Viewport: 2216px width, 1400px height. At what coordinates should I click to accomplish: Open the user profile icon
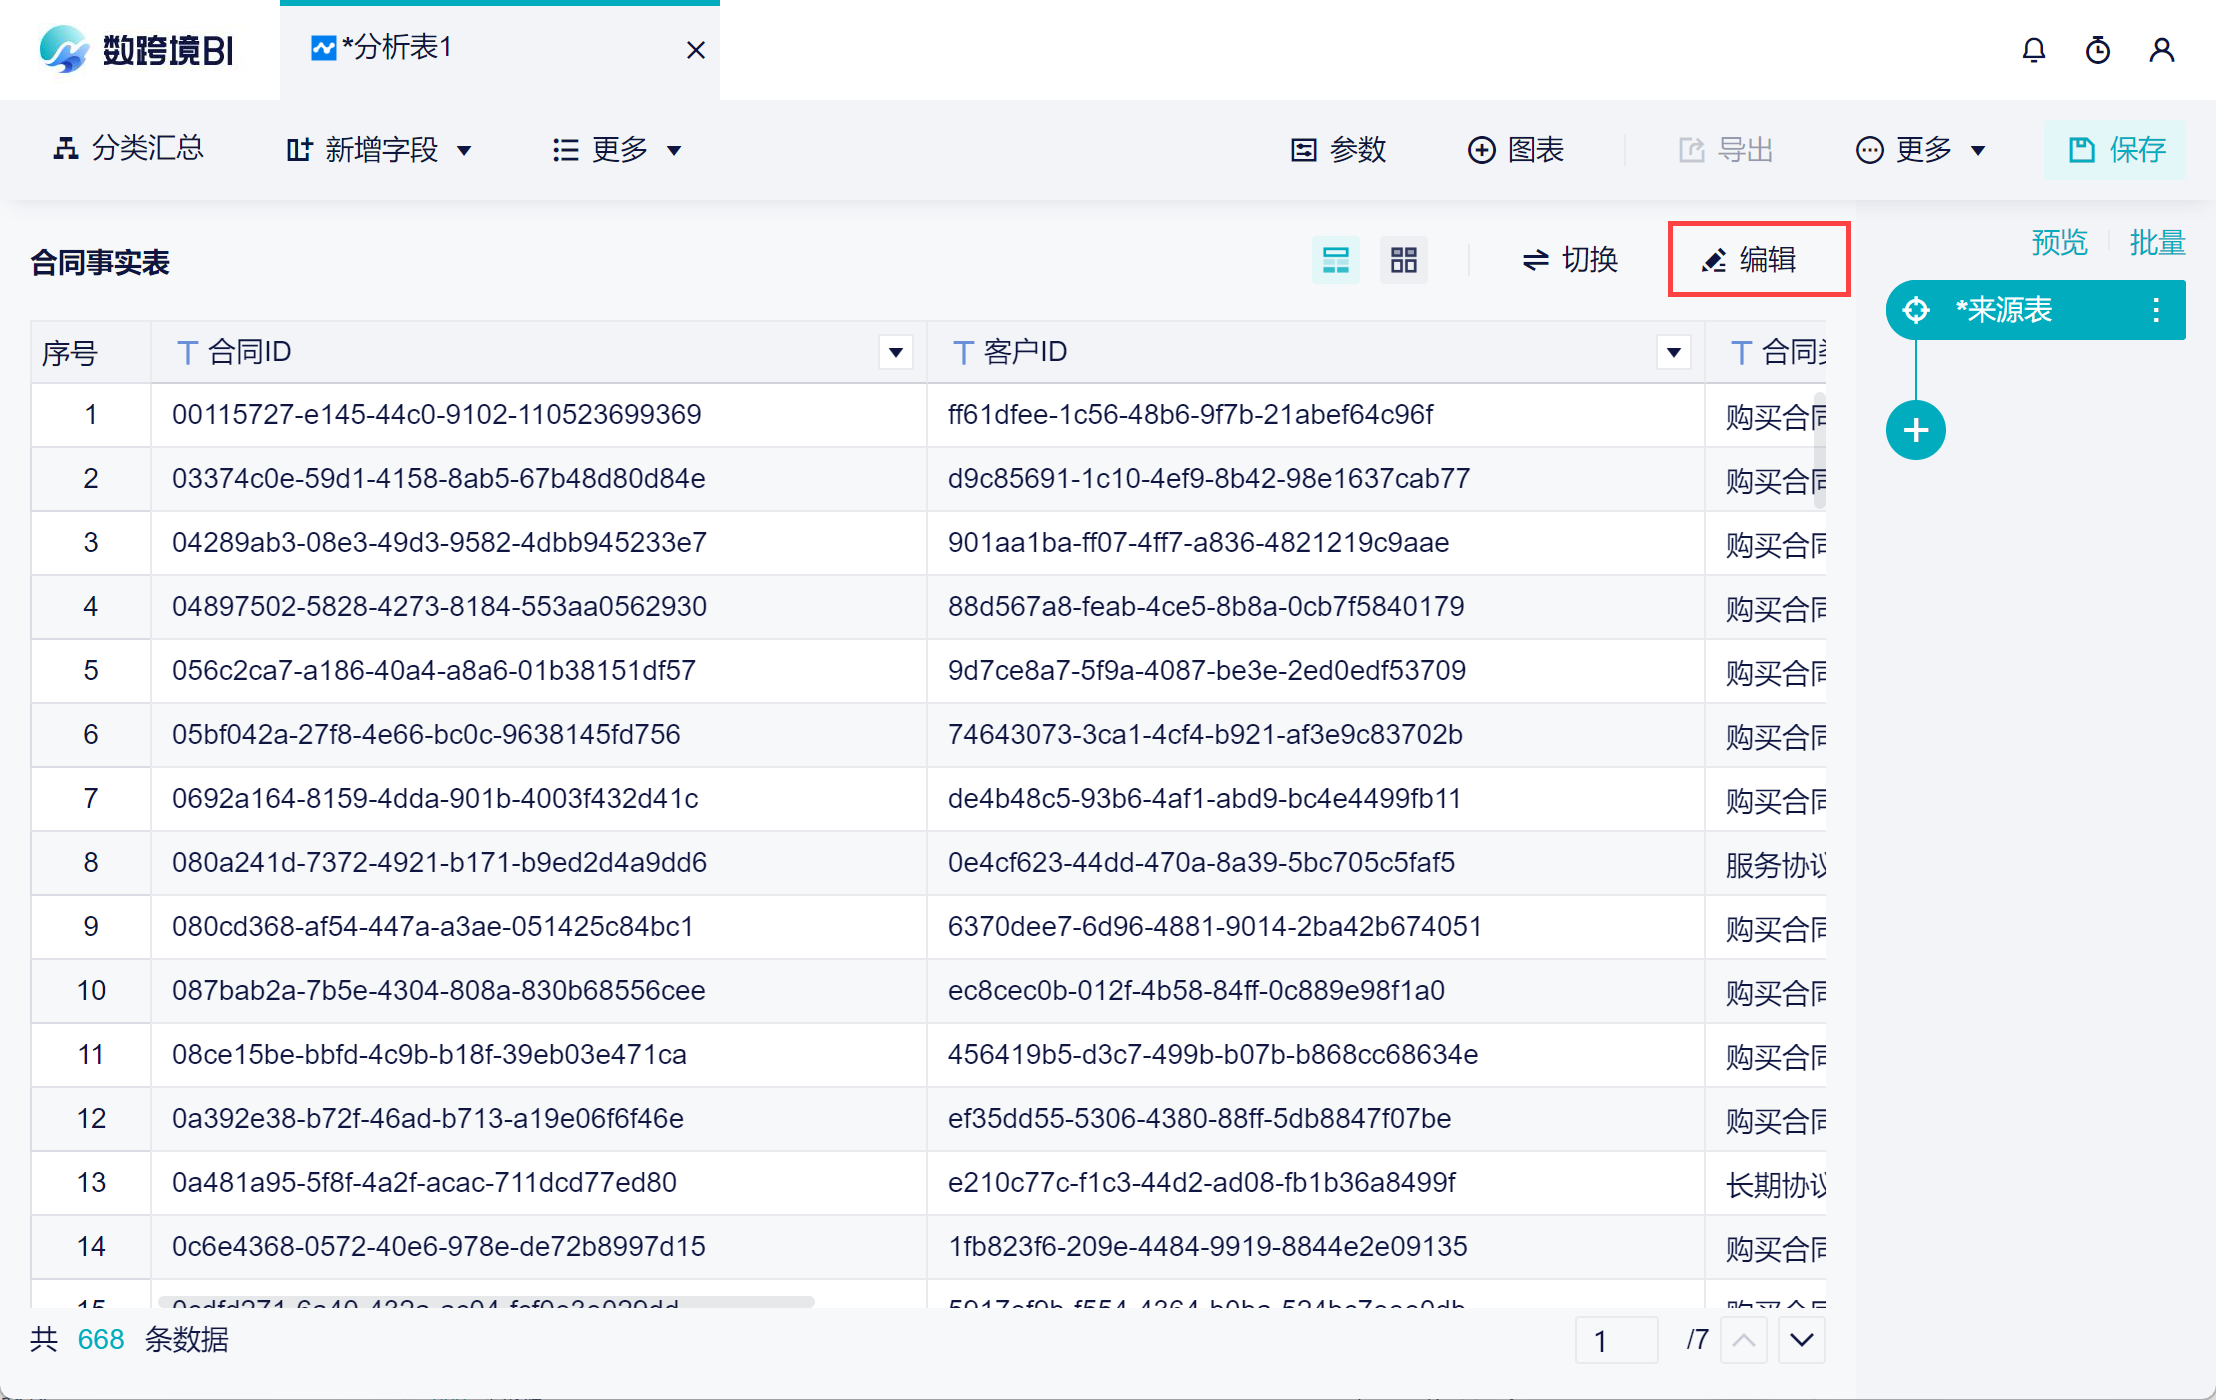pyautogui.click(x=2161, y=50)
